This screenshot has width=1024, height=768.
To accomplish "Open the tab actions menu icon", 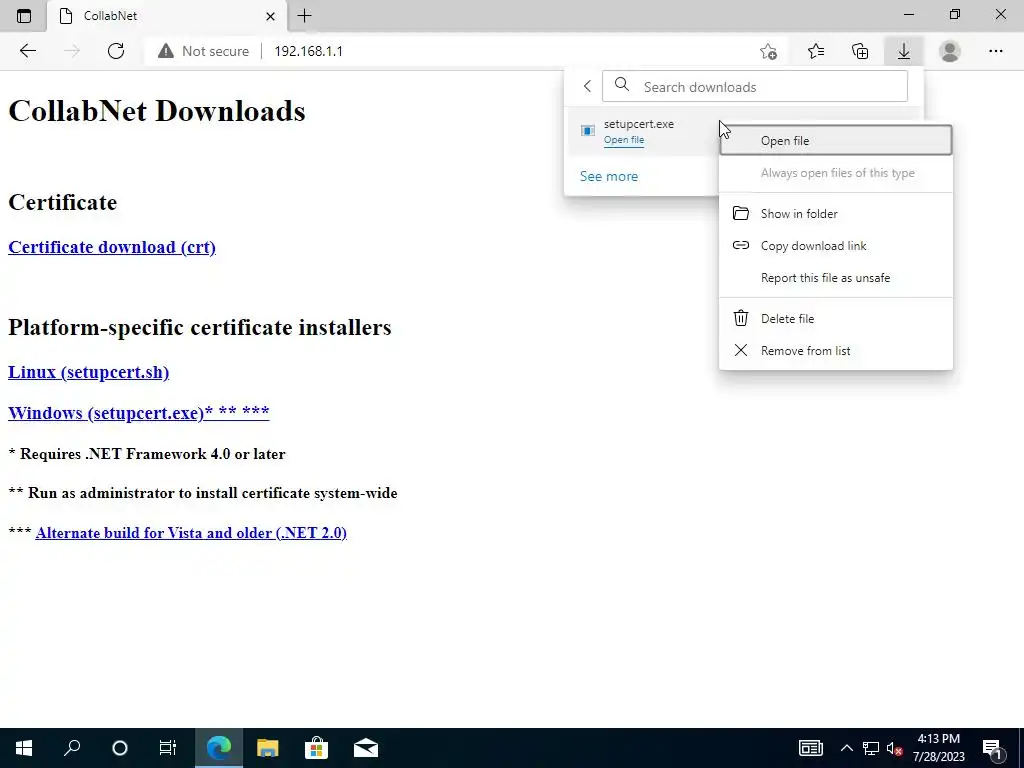I will click(x=24, y=16).
